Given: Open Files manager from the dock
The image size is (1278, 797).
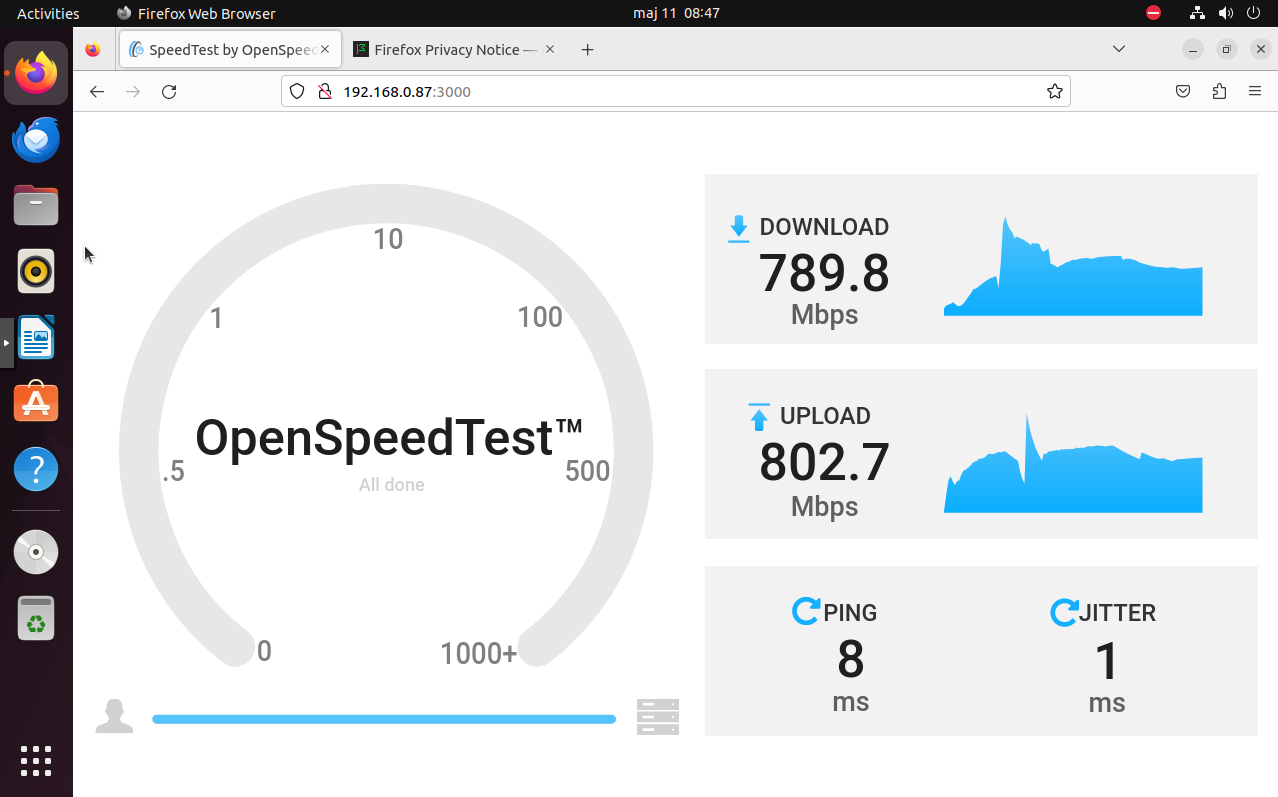Looking at the screenshot, I should coord(36,205).
